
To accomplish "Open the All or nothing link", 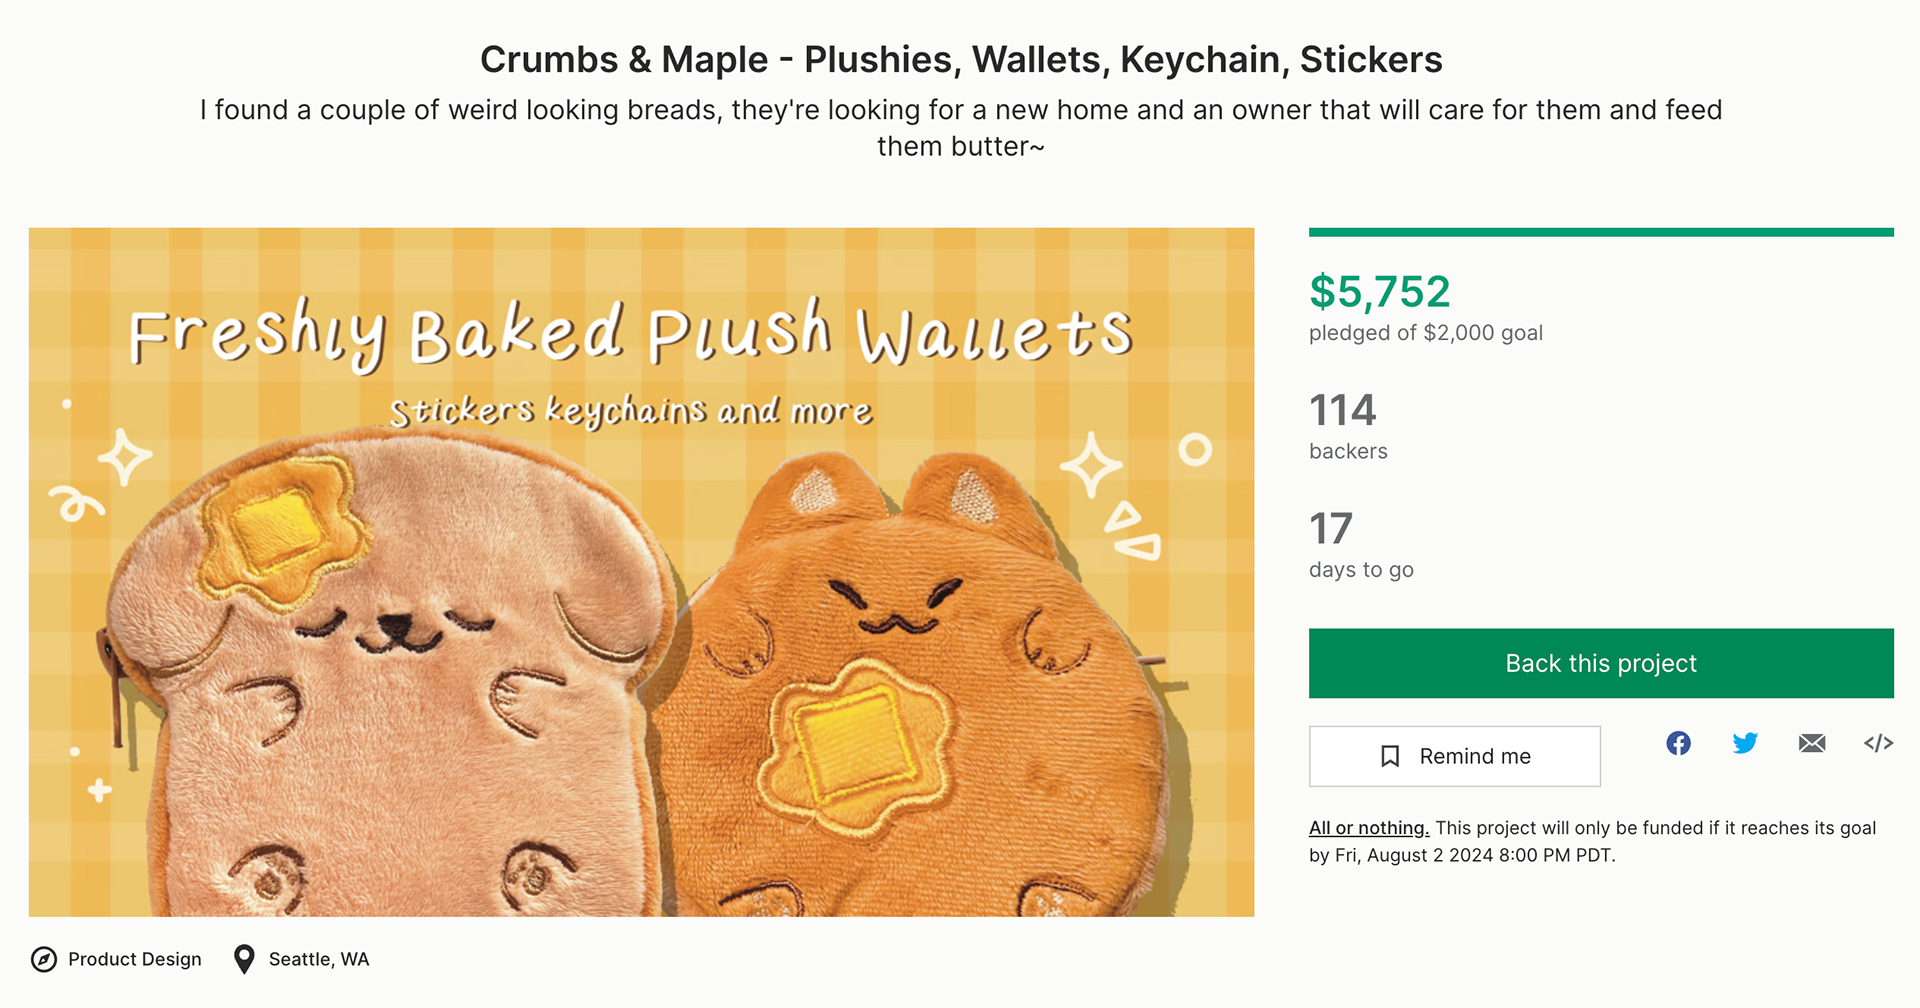I will [1369, 828].
